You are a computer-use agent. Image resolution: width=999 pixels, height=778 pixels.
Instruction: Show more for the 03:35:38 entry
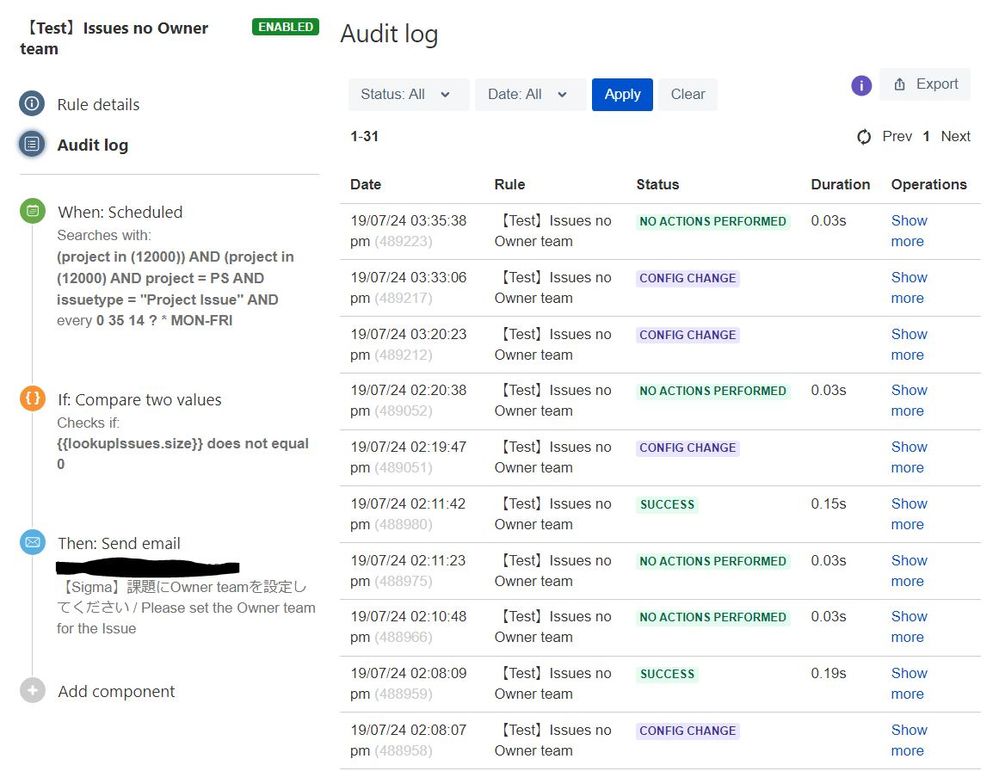909,231
